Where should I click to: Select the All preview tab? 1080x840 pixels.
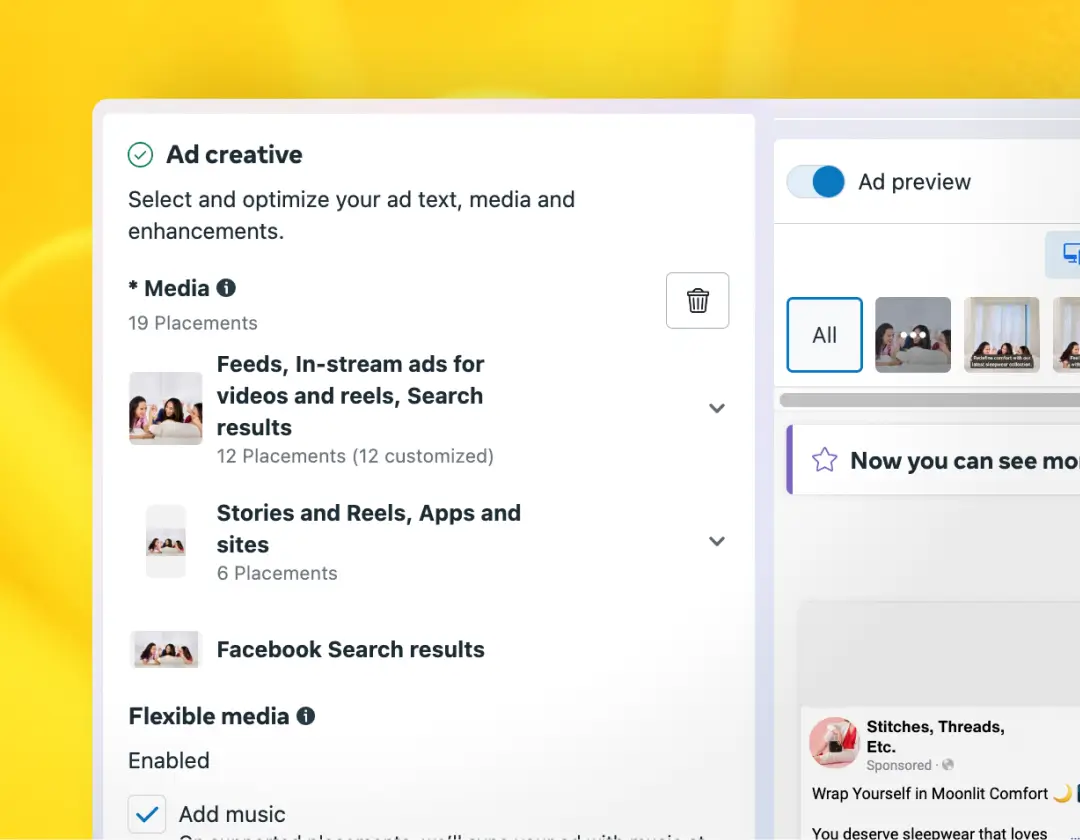click(824, 335)
